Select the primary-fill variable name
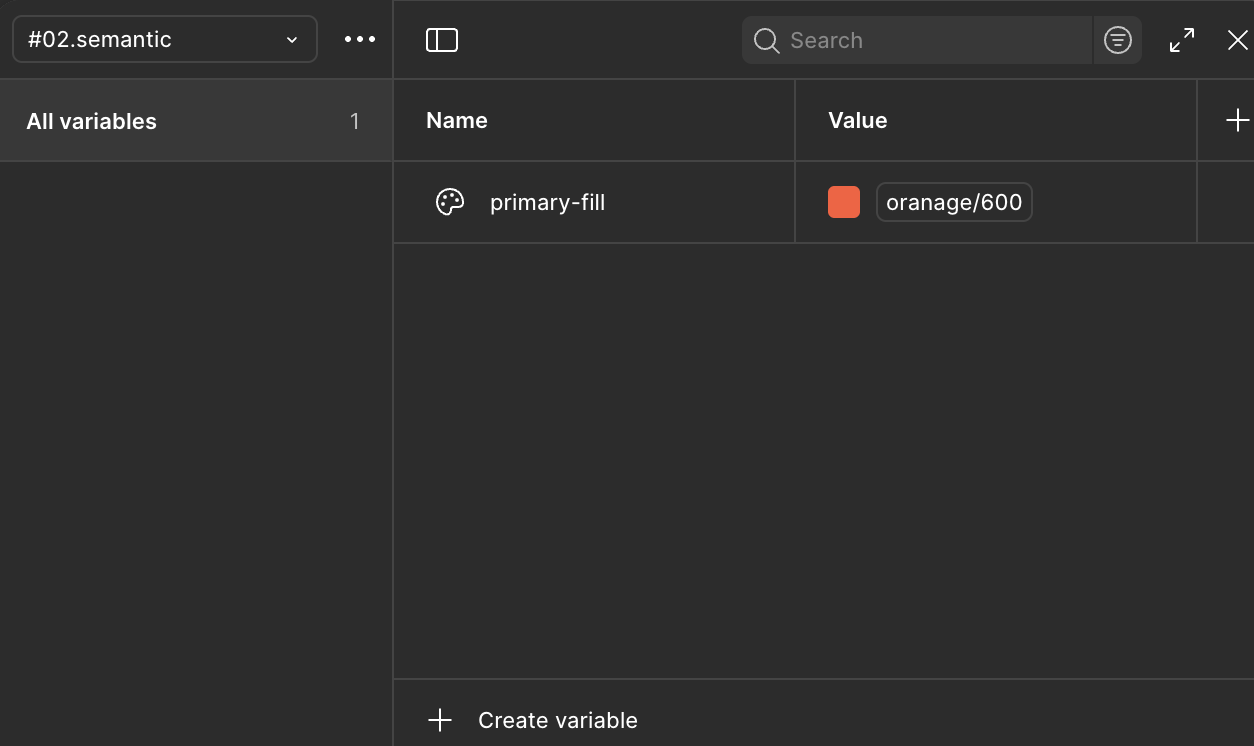This screenshot has height=746, width=1254. coord(547,202)
